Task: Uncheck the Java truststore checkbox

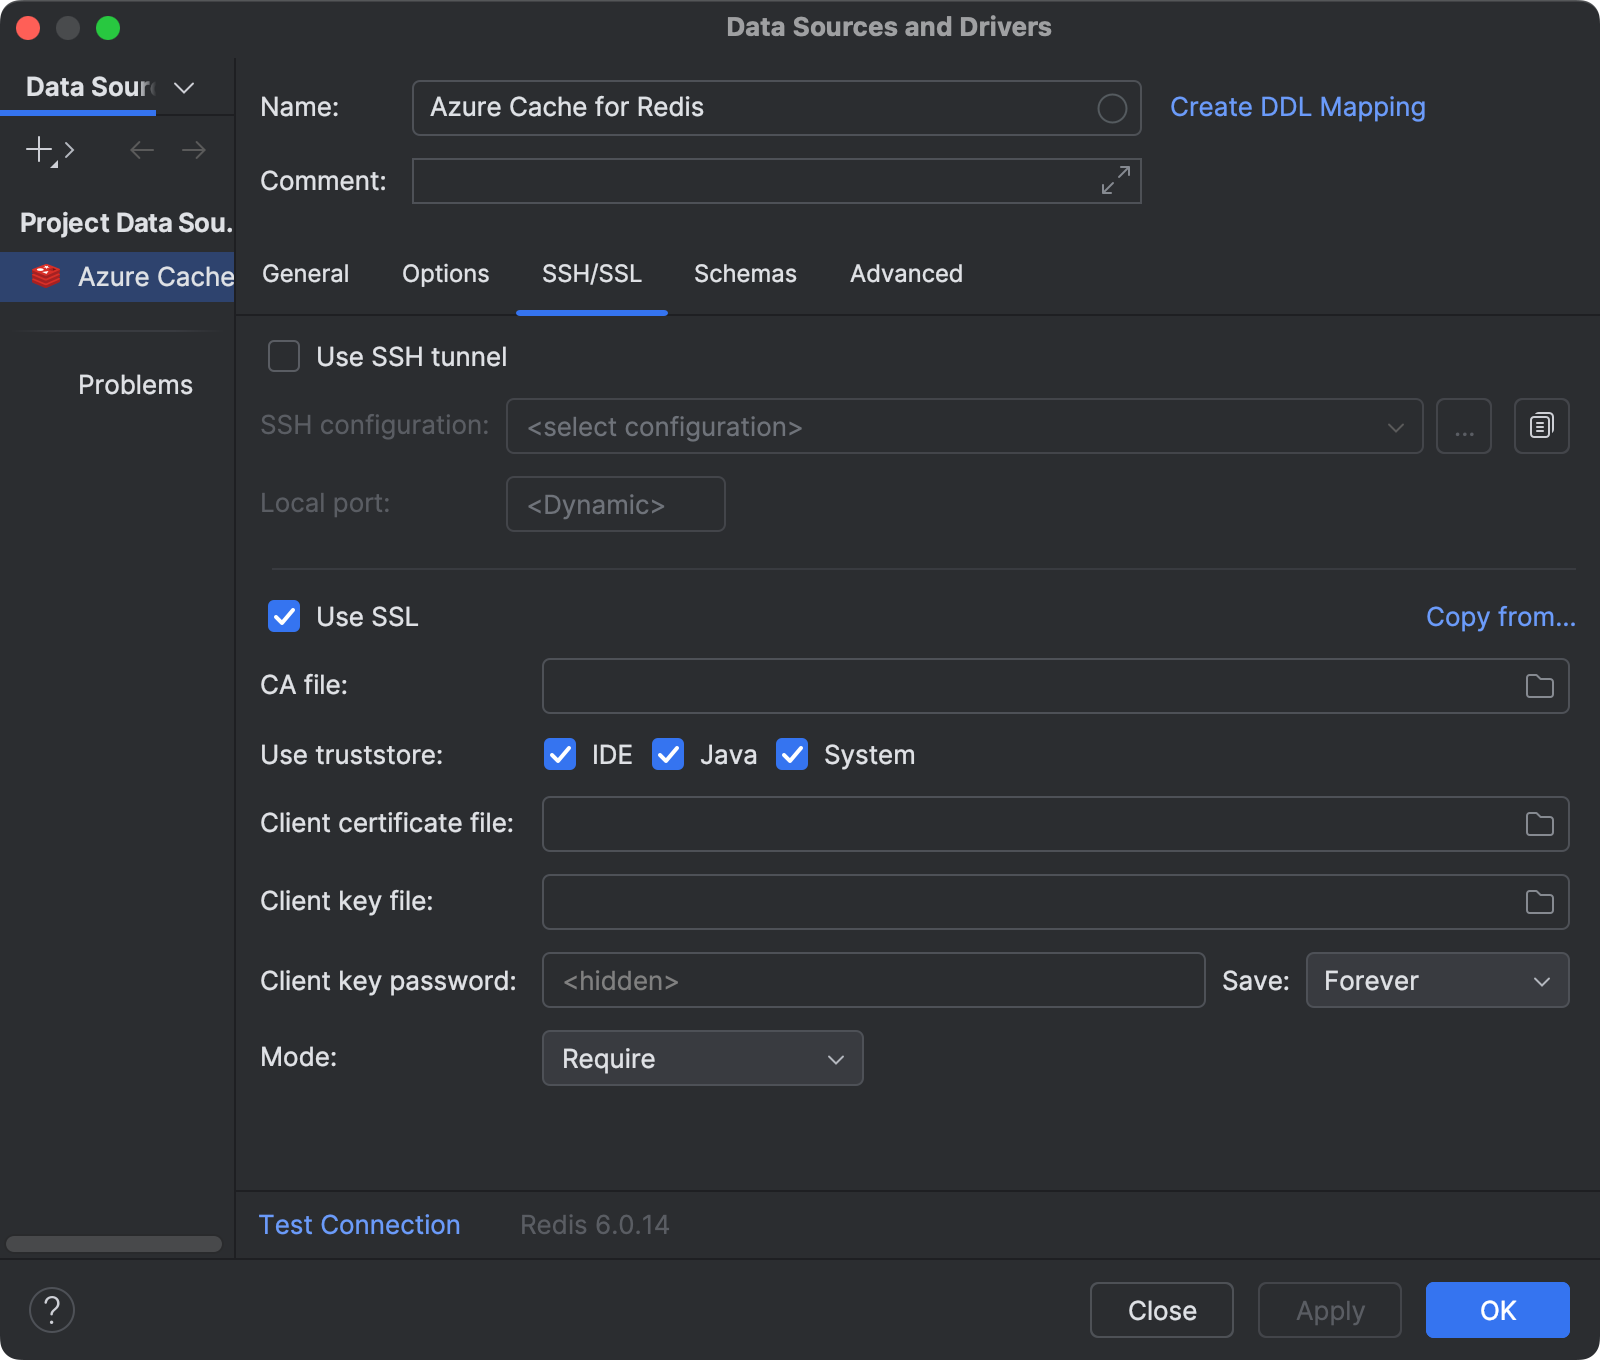Action: tap(667, 754)
